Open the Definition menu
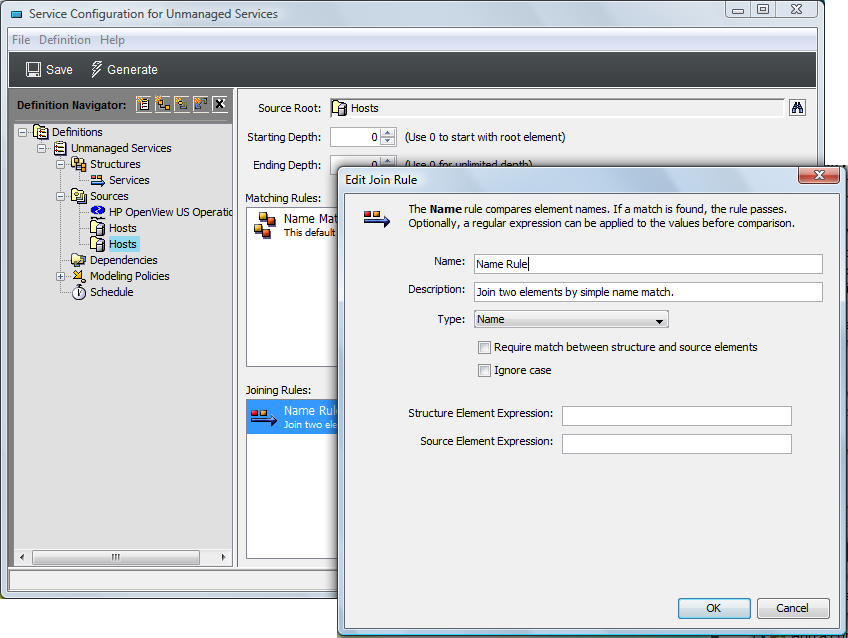Image resolution: width=848 pixels, height=638 pixels. pos(65,40)
